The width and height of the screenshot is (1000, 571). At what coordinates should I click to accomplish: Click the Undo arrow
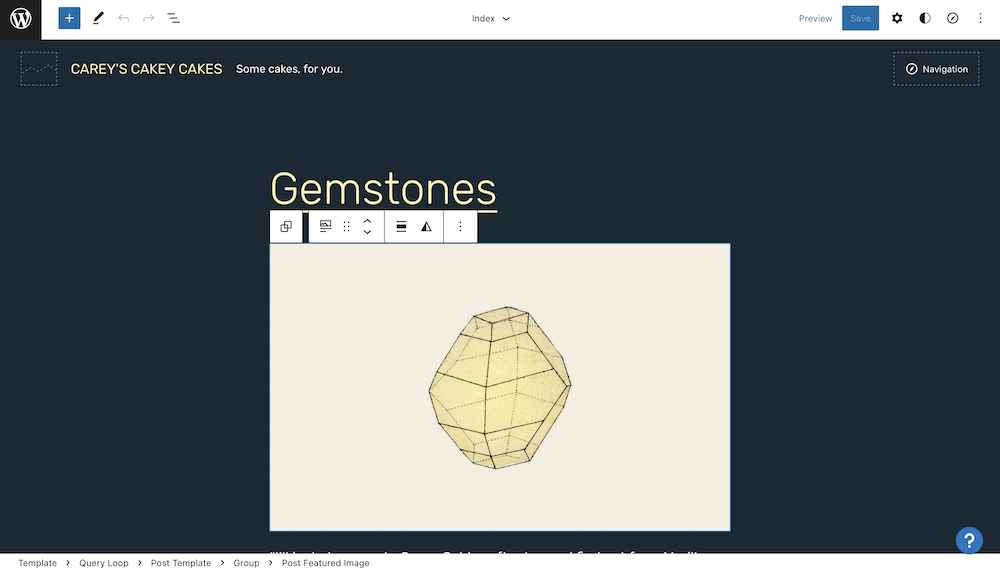(x=124, y=18)
